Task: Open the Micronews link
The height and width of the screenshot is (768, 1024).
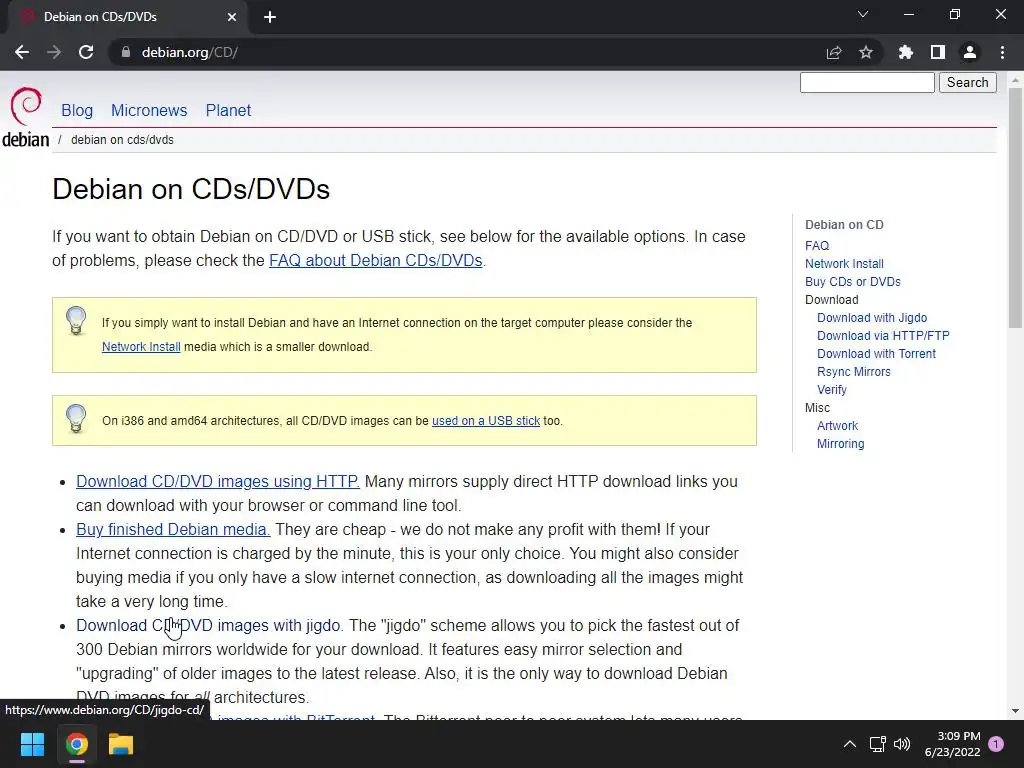Action: pos(149,110)
